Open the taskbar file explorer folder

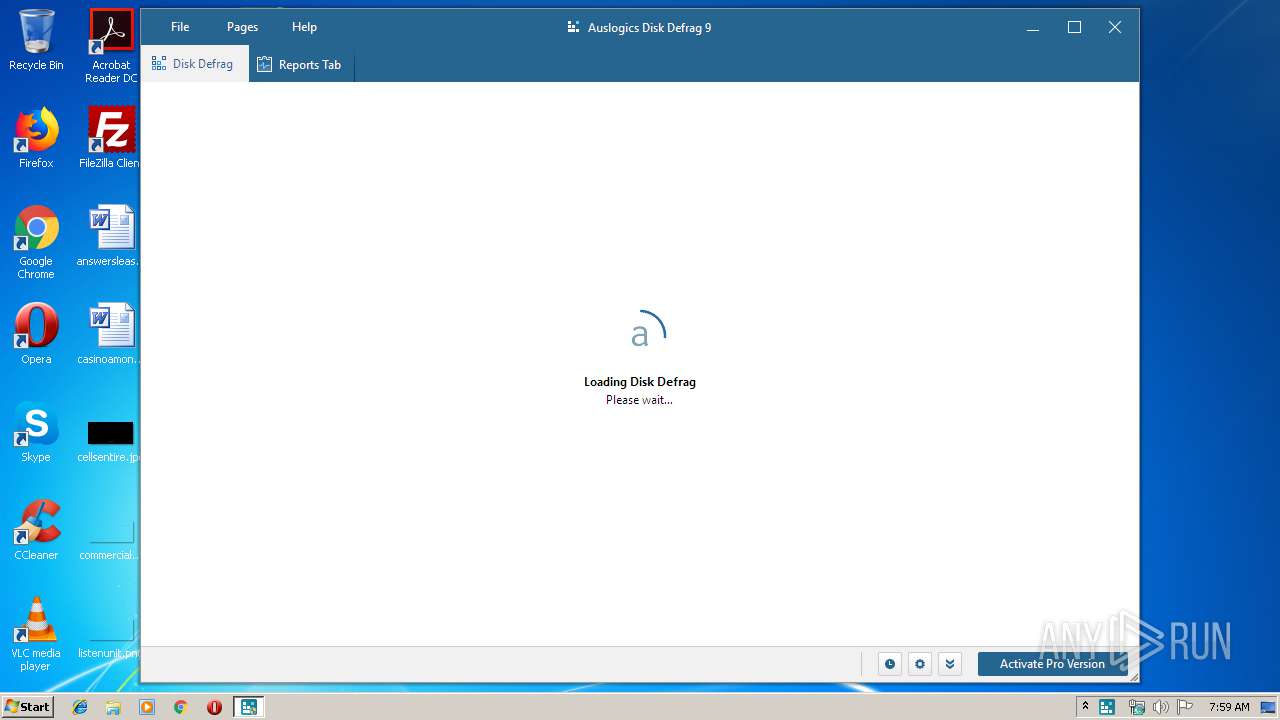(x=113, y=707)
